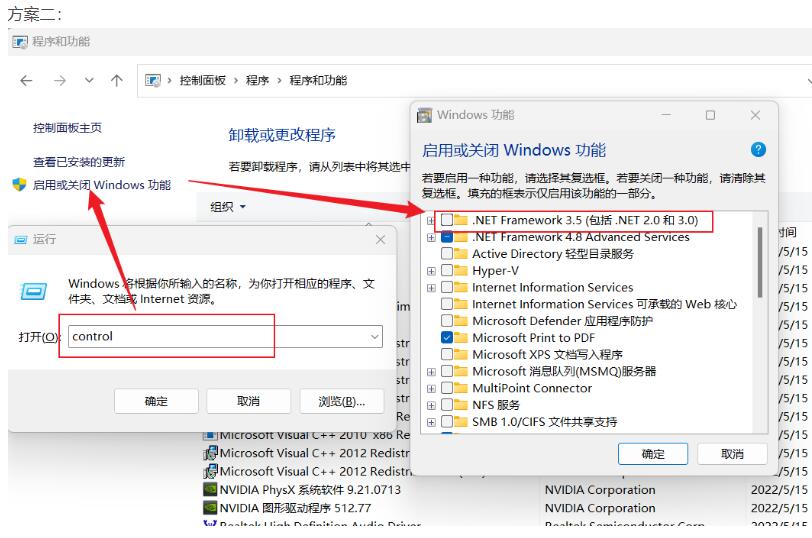Image resolution: width=812 pixels, height=538 pixels.
Task: Expand Internet Information Services tree node
Action: click(431, 288)
